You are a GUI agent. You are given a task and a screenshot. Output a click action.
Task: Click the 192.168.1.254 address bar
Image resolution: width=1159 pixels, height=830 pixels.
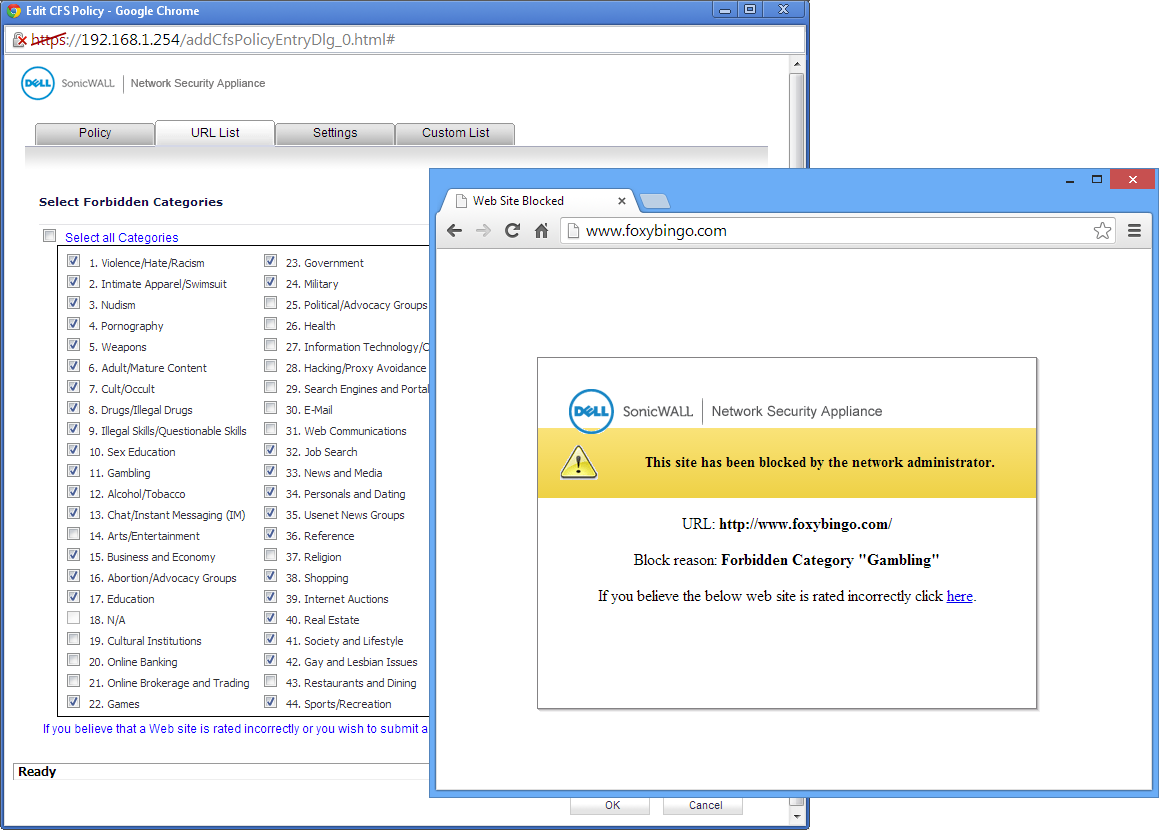[405, 39]
